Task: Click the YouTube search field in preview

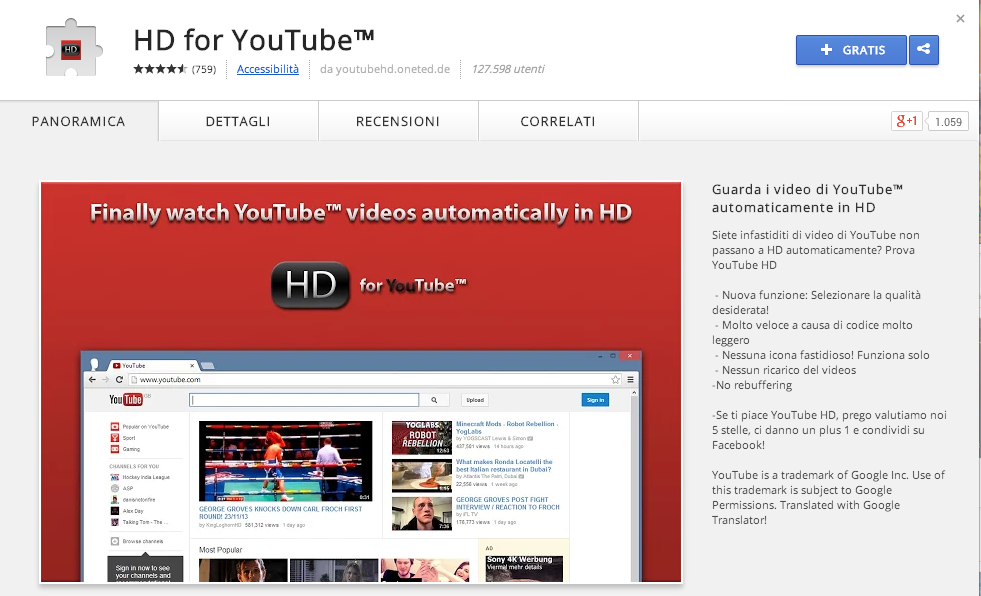Action: 304,400
